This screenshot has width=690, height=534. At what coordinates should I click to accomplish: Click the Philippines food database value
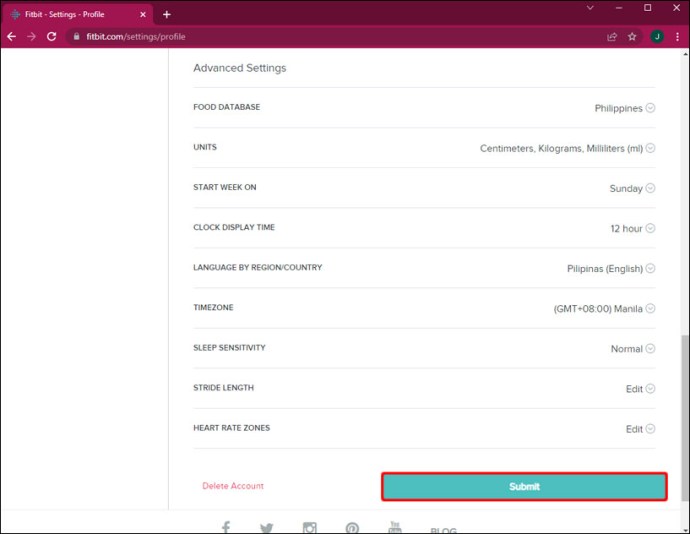tap(618, 108)
